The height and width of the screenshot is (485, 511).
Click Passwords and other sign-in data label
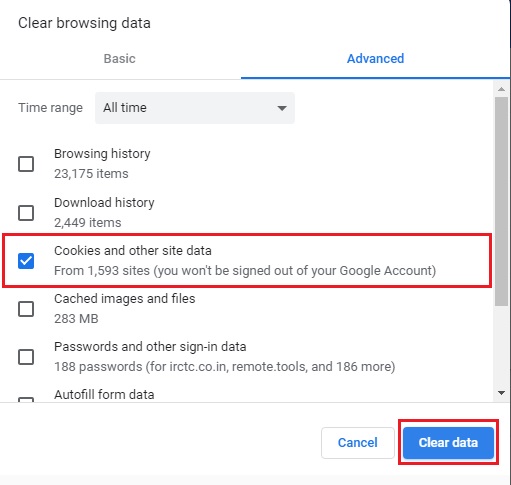pyautogui.click(x=150, y=347)
